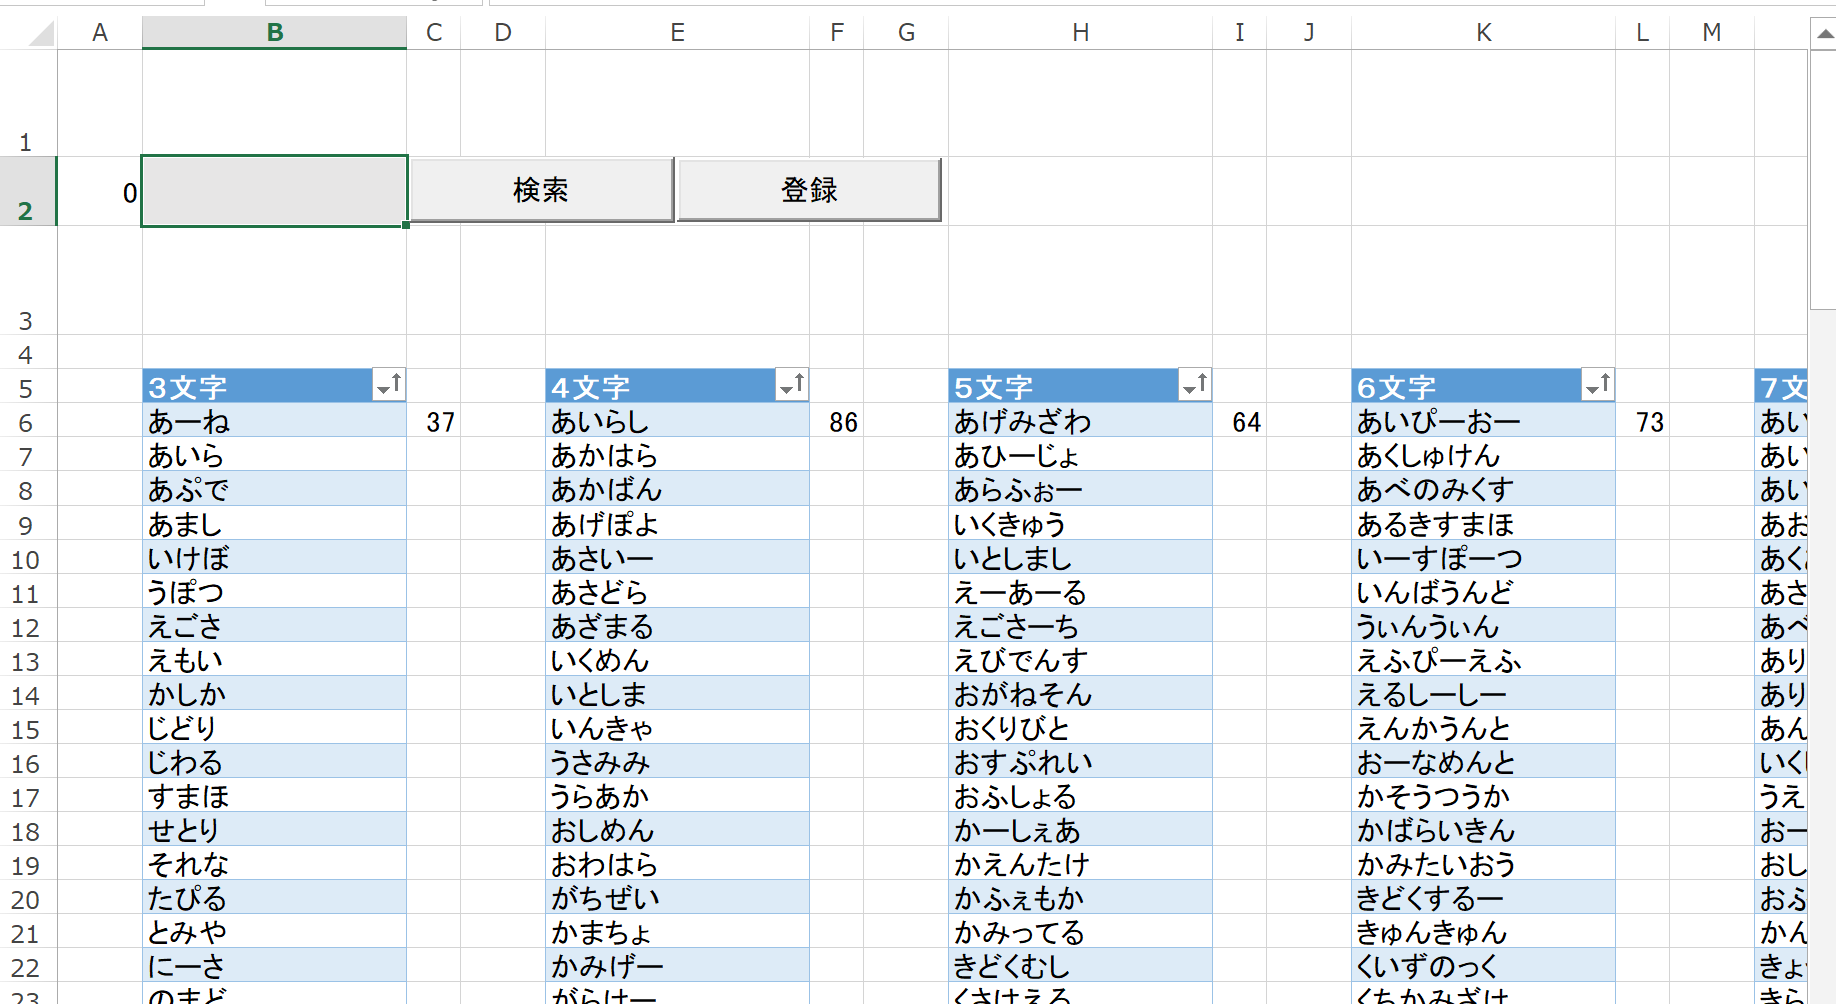Select the cell showing value 64
Viewport: 1836px width, 1004px height.
pos(1239,421)
